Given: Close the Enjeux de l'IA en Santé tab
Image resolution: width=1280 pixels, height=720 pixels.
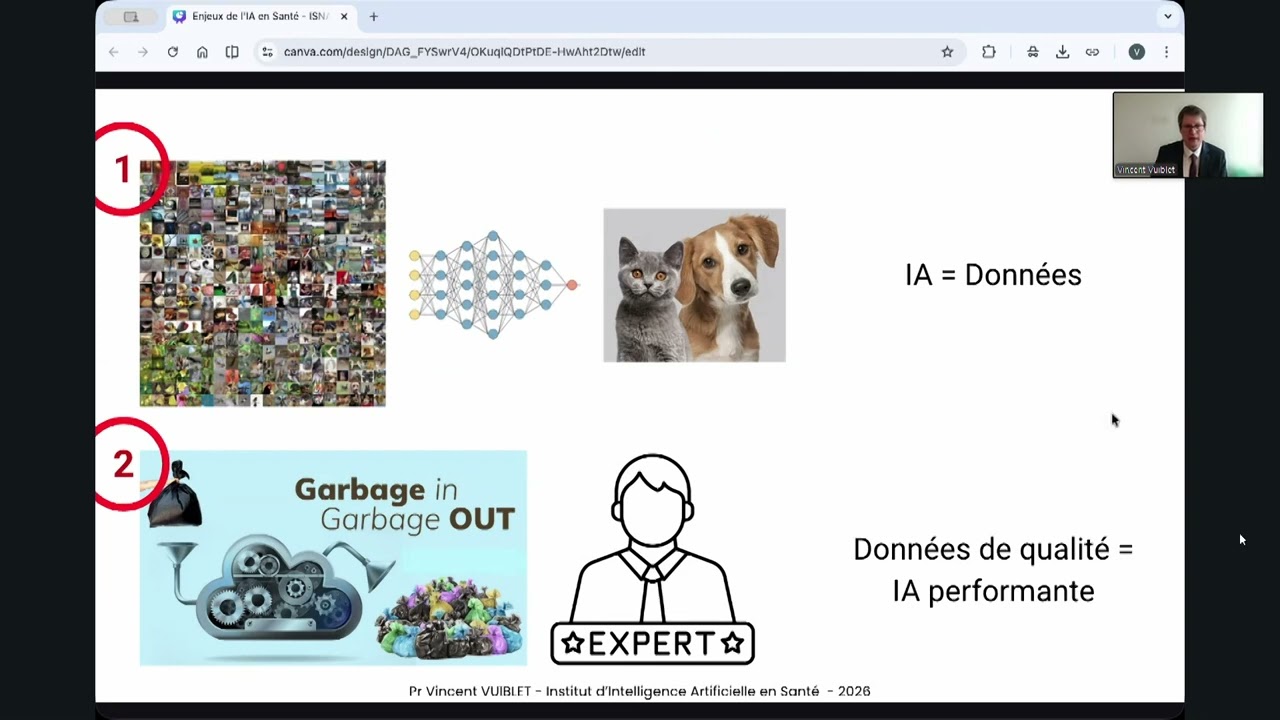Looking at the screenshot, I should point(344,17).
